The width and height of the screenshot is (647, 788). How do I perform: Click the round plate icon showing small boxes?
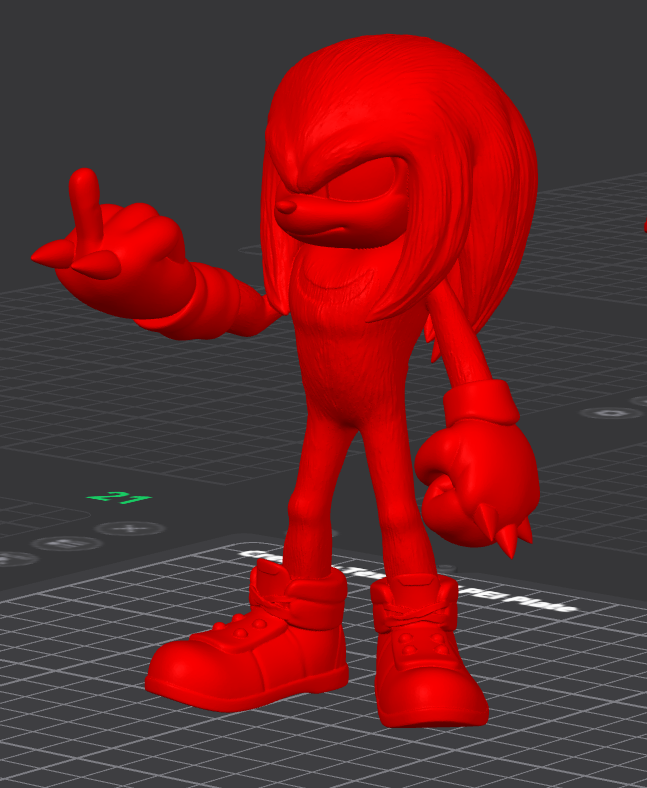click(x=67, y=543)
